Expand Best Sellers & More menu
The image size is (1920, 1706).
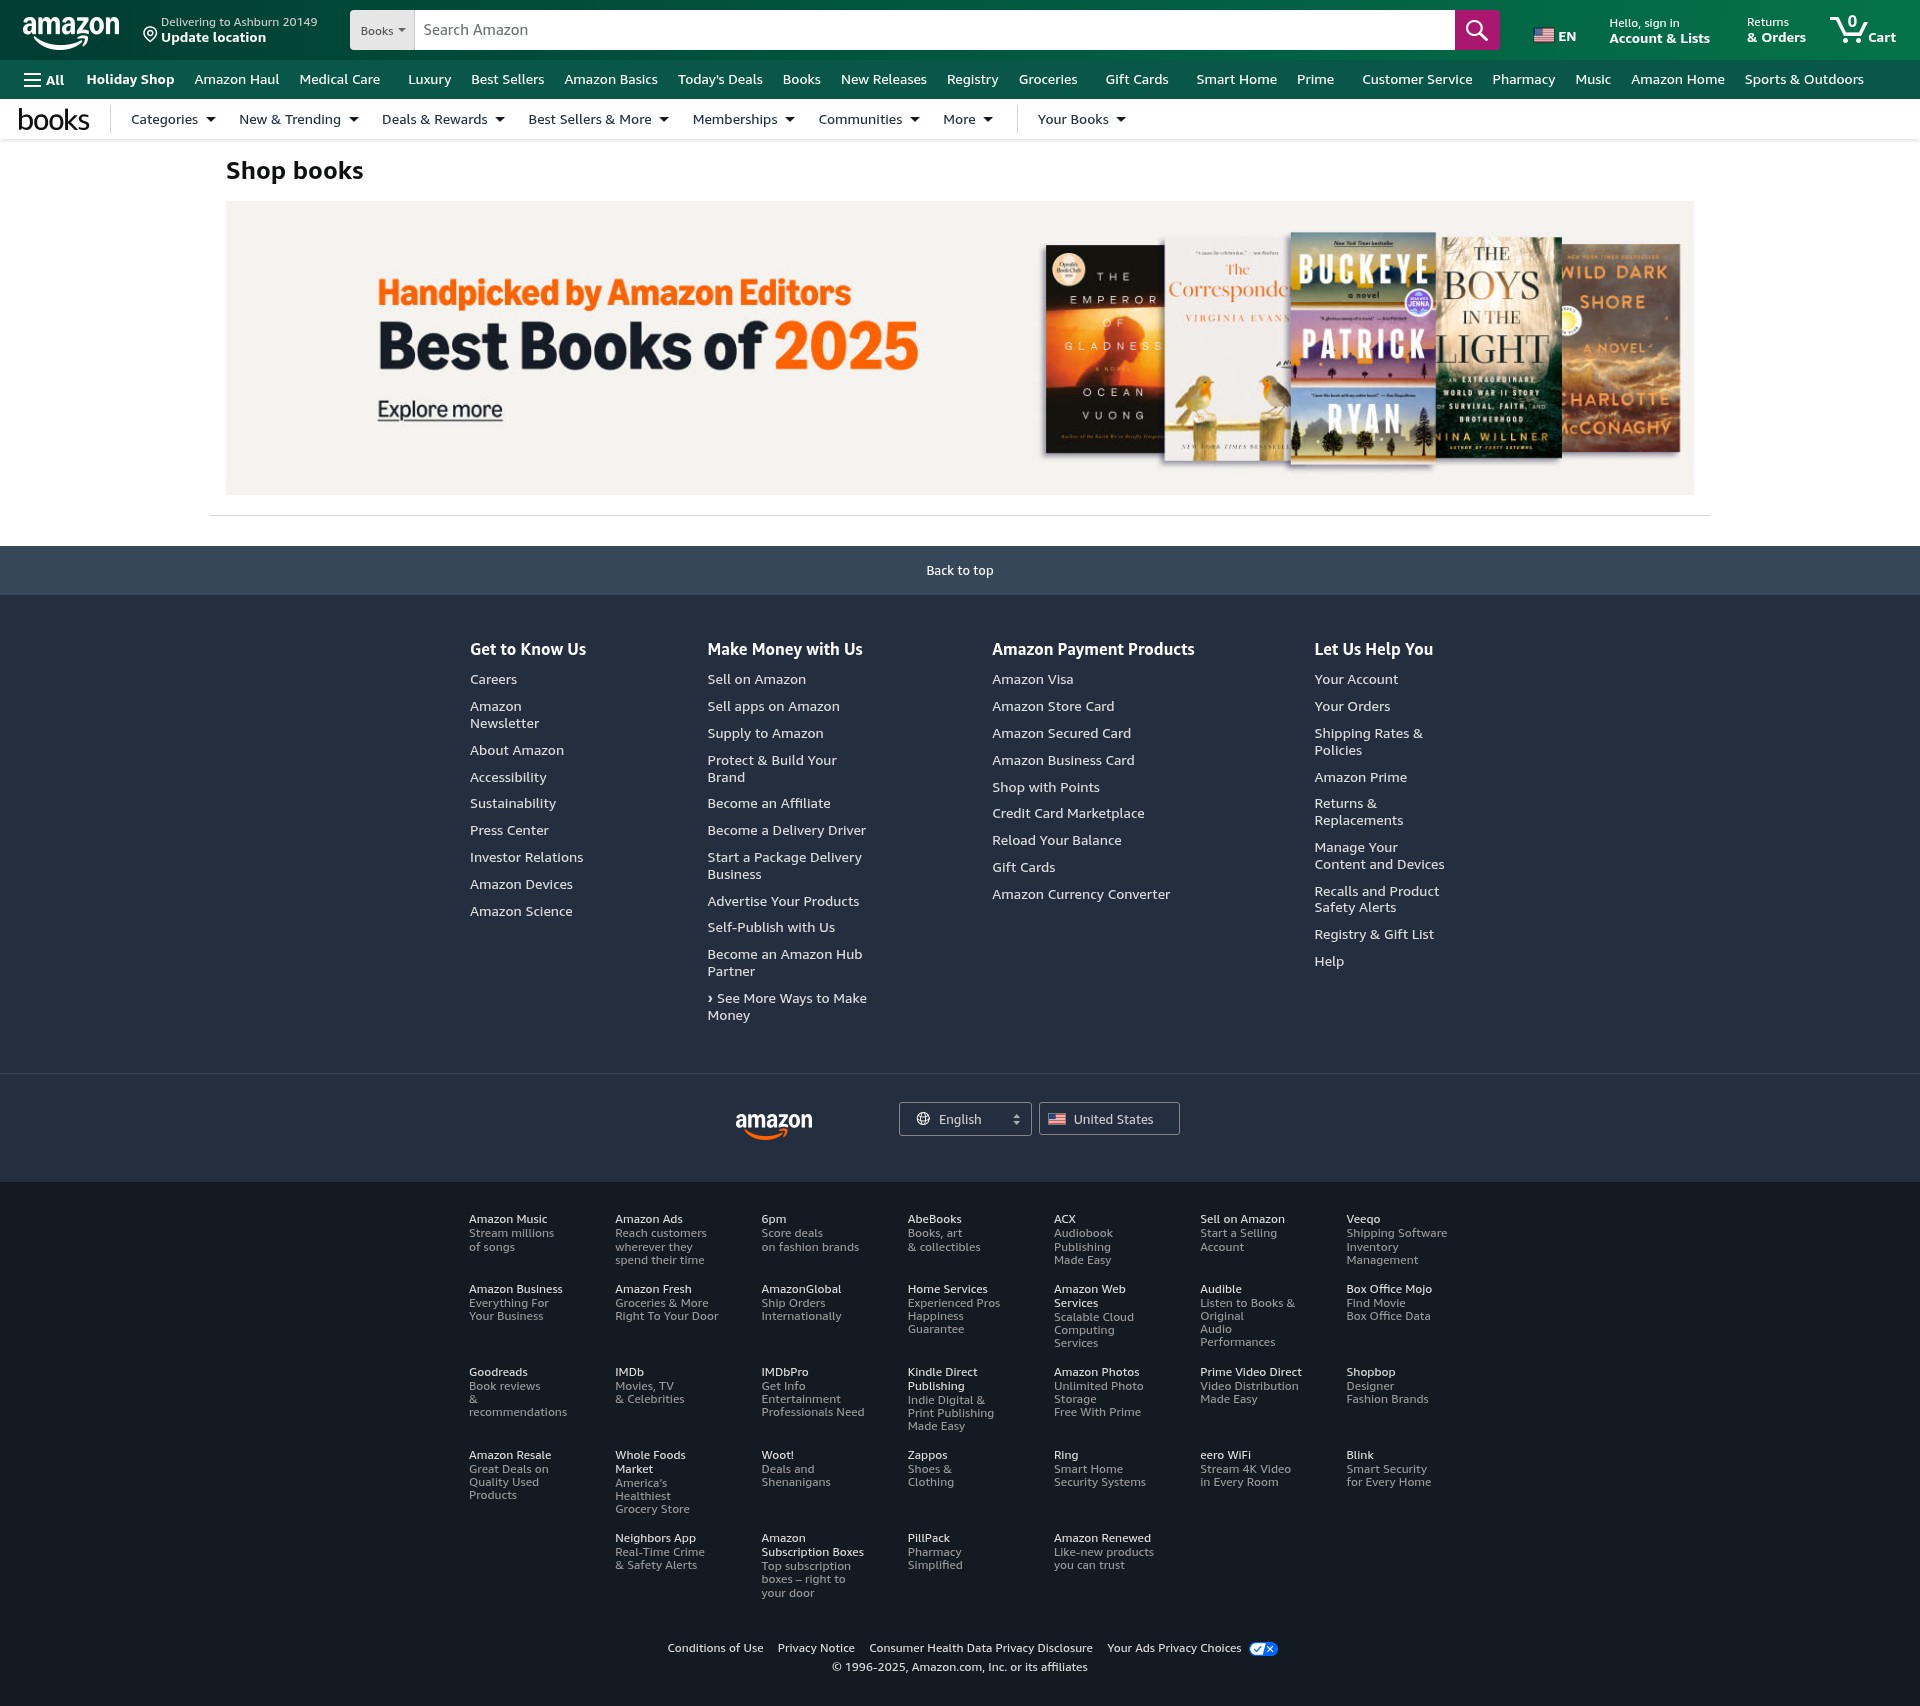[x=598, y=120]
